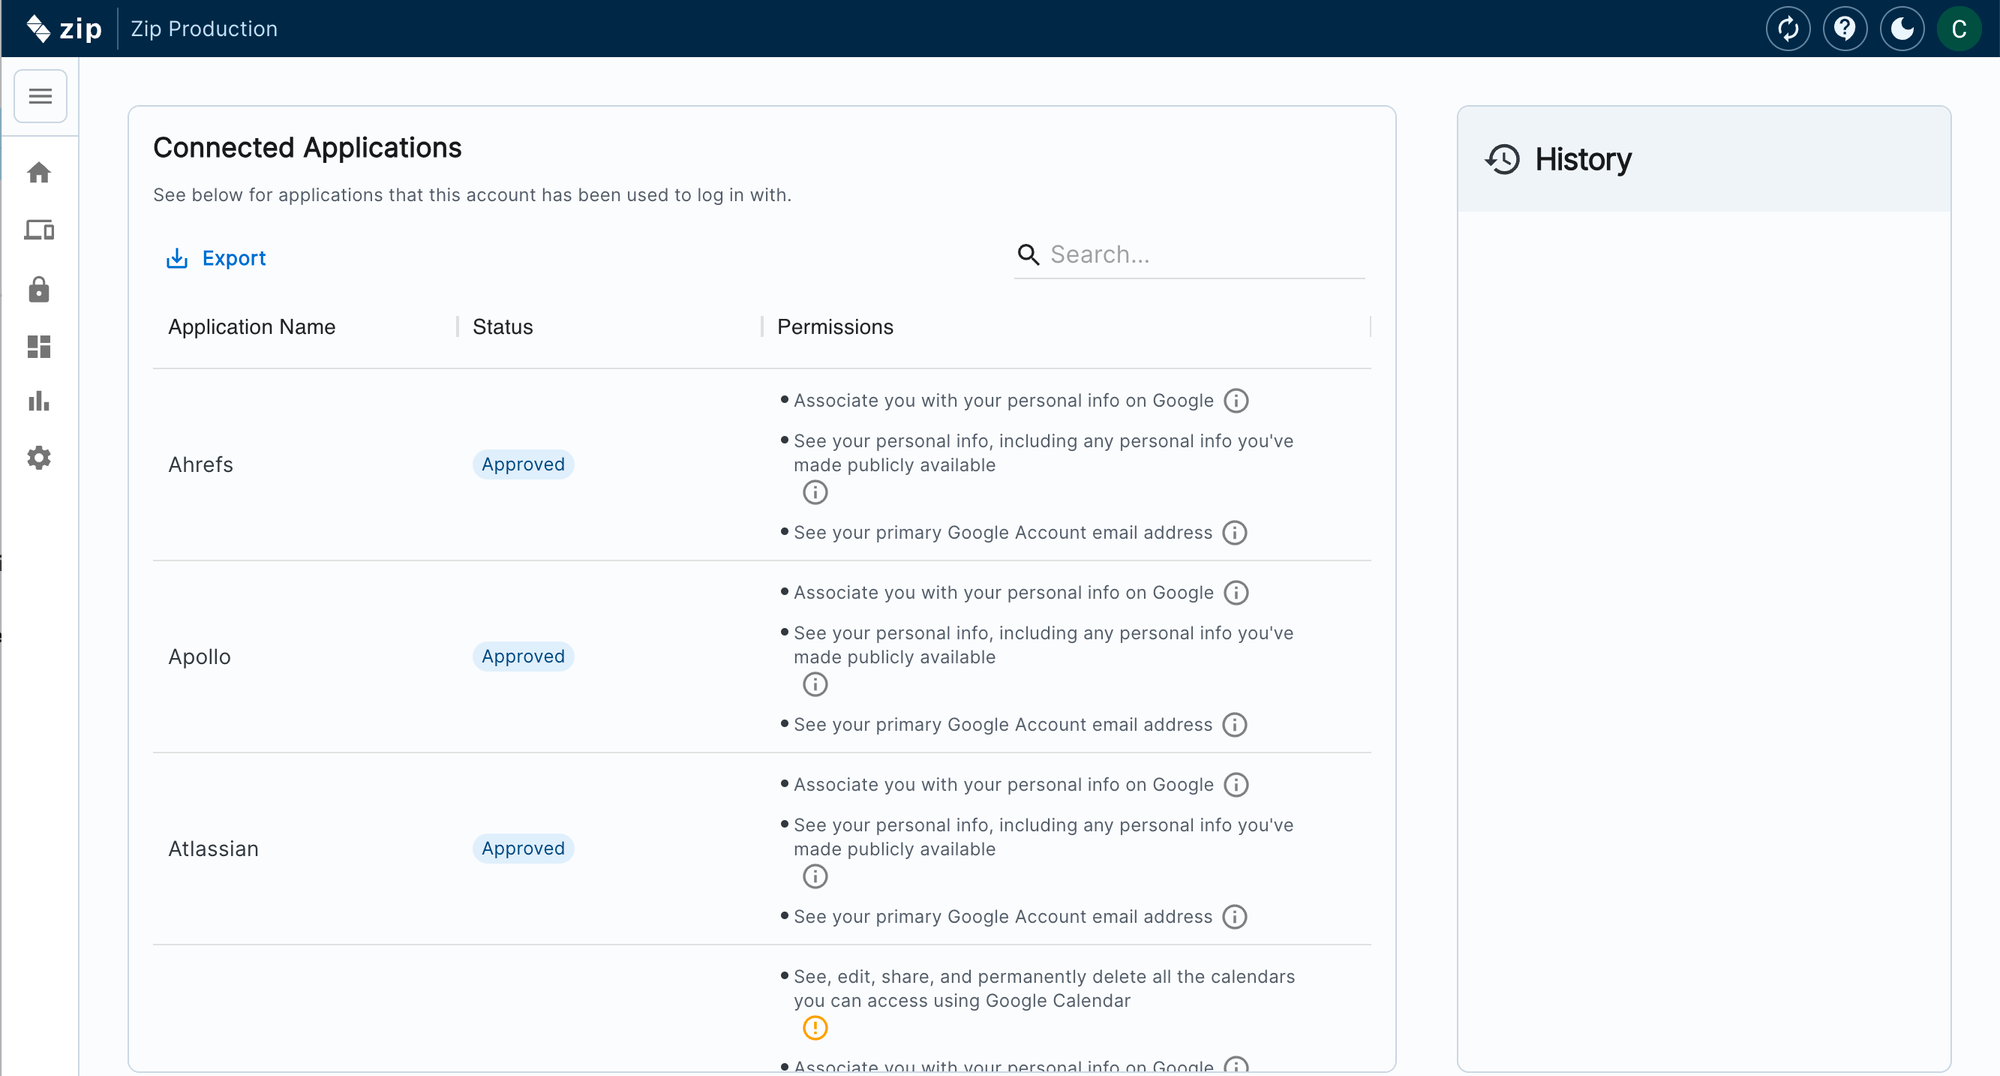Open the settings gear sidebar icon

pyautogui.click(x=39, y=458)
